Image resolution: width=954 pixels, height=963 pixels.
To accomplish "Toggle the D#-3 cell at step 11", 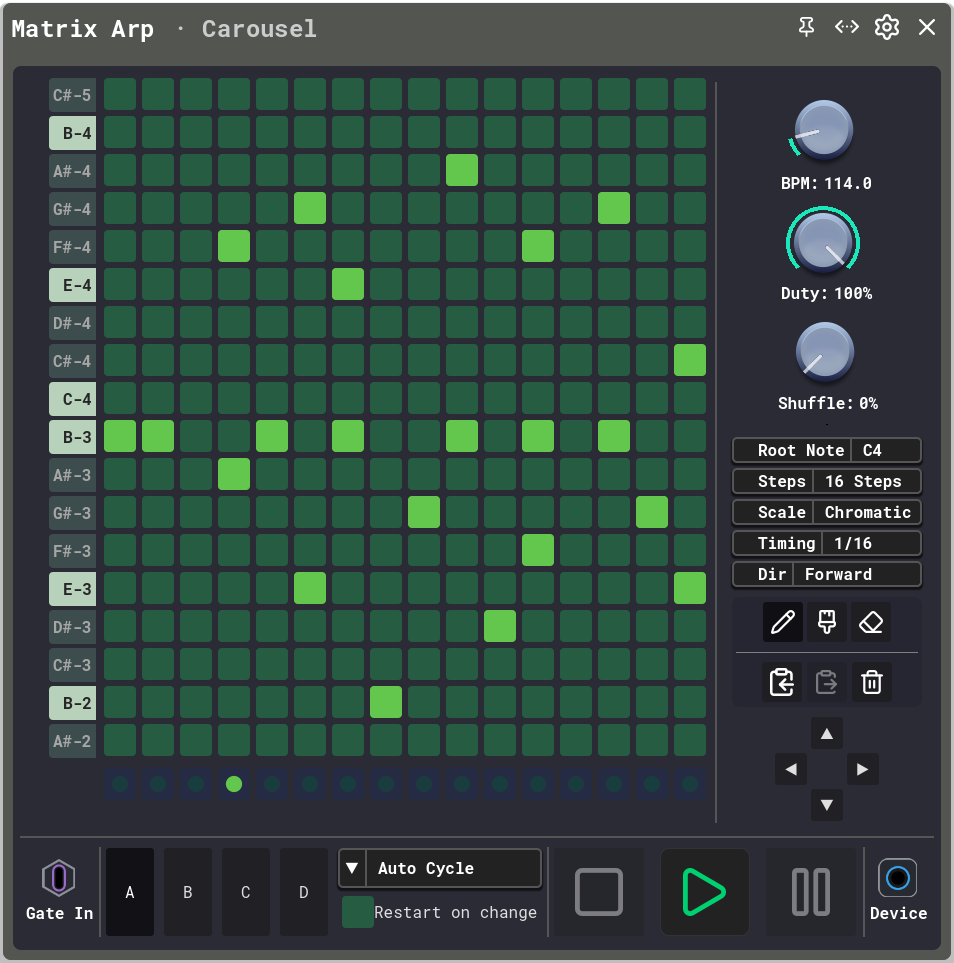I will point(500,626).
